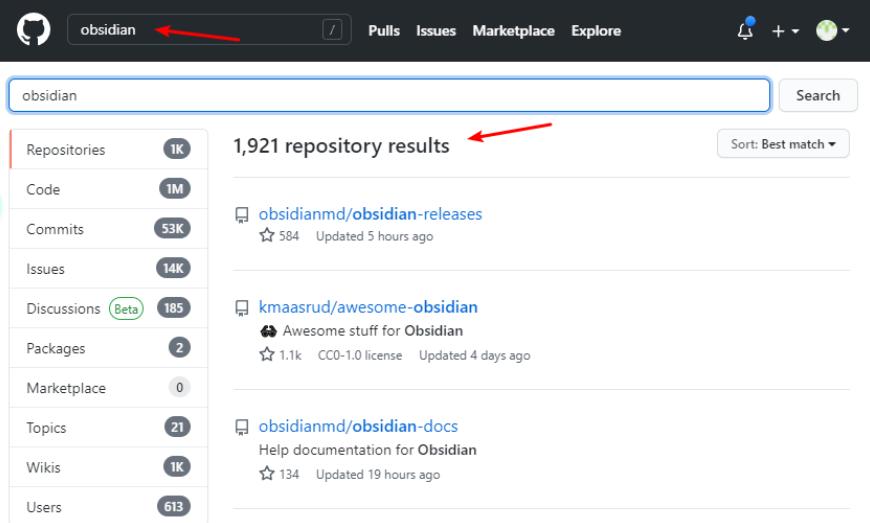
Task: Star icon of obsidian-docs with 134
Action: pyautogui.click(x=267, y=474)
